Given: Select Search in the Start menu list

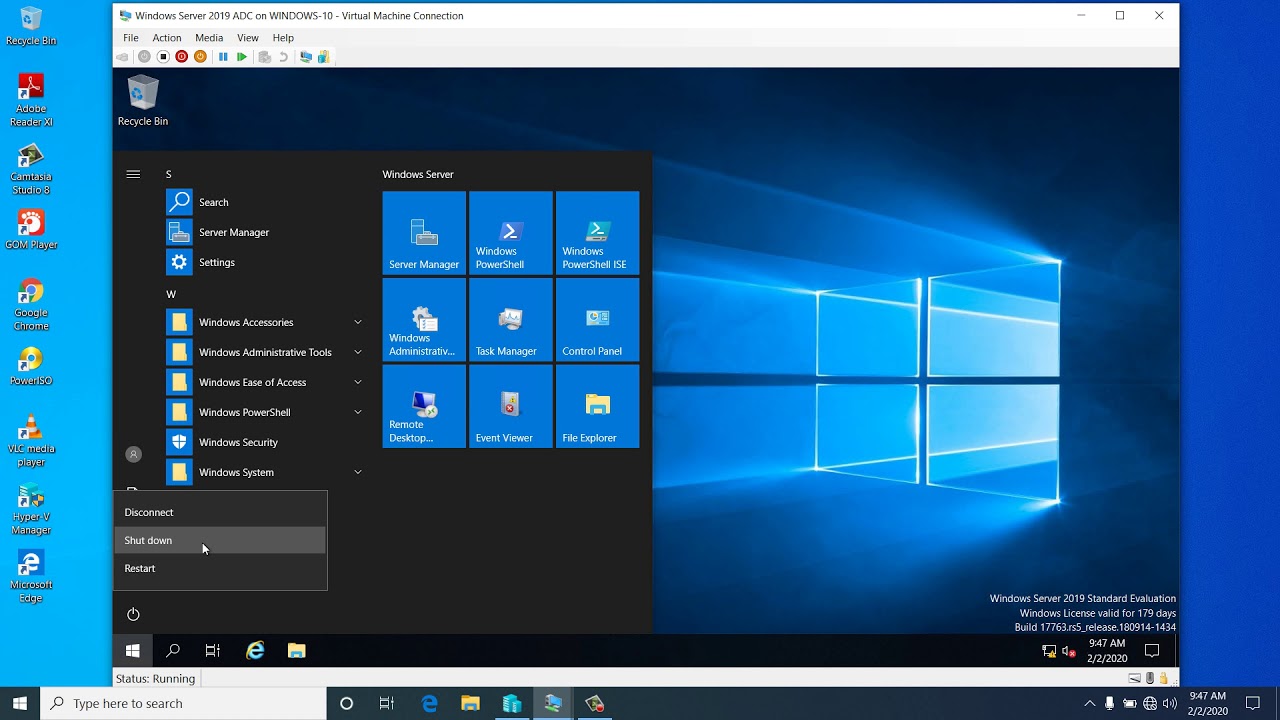Looking at the screenshot, I should coord(264,202).
